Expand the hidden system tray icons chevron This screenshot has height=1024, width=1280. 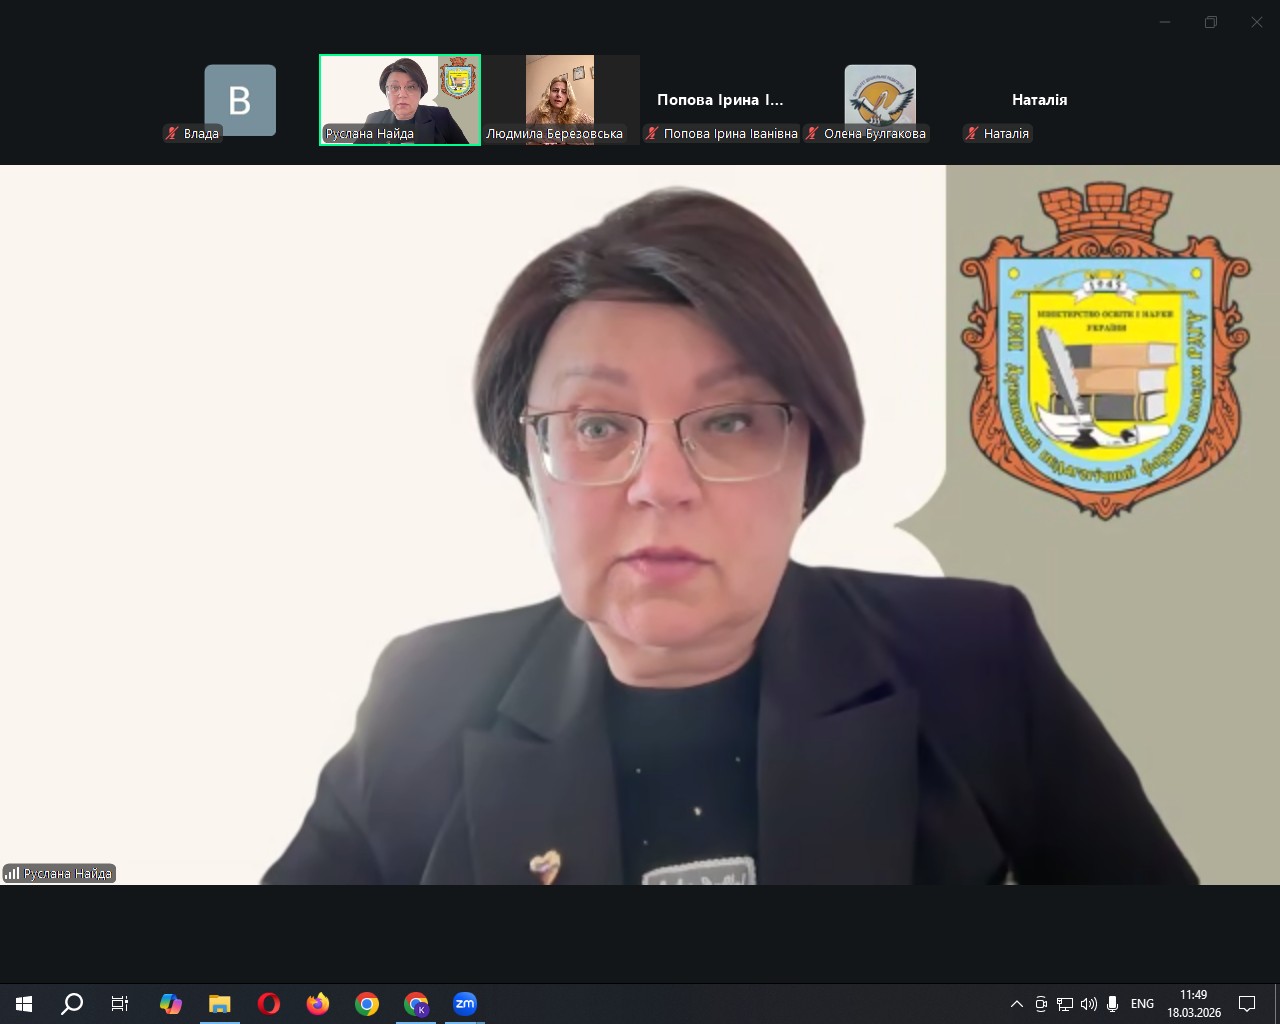1017,1004
